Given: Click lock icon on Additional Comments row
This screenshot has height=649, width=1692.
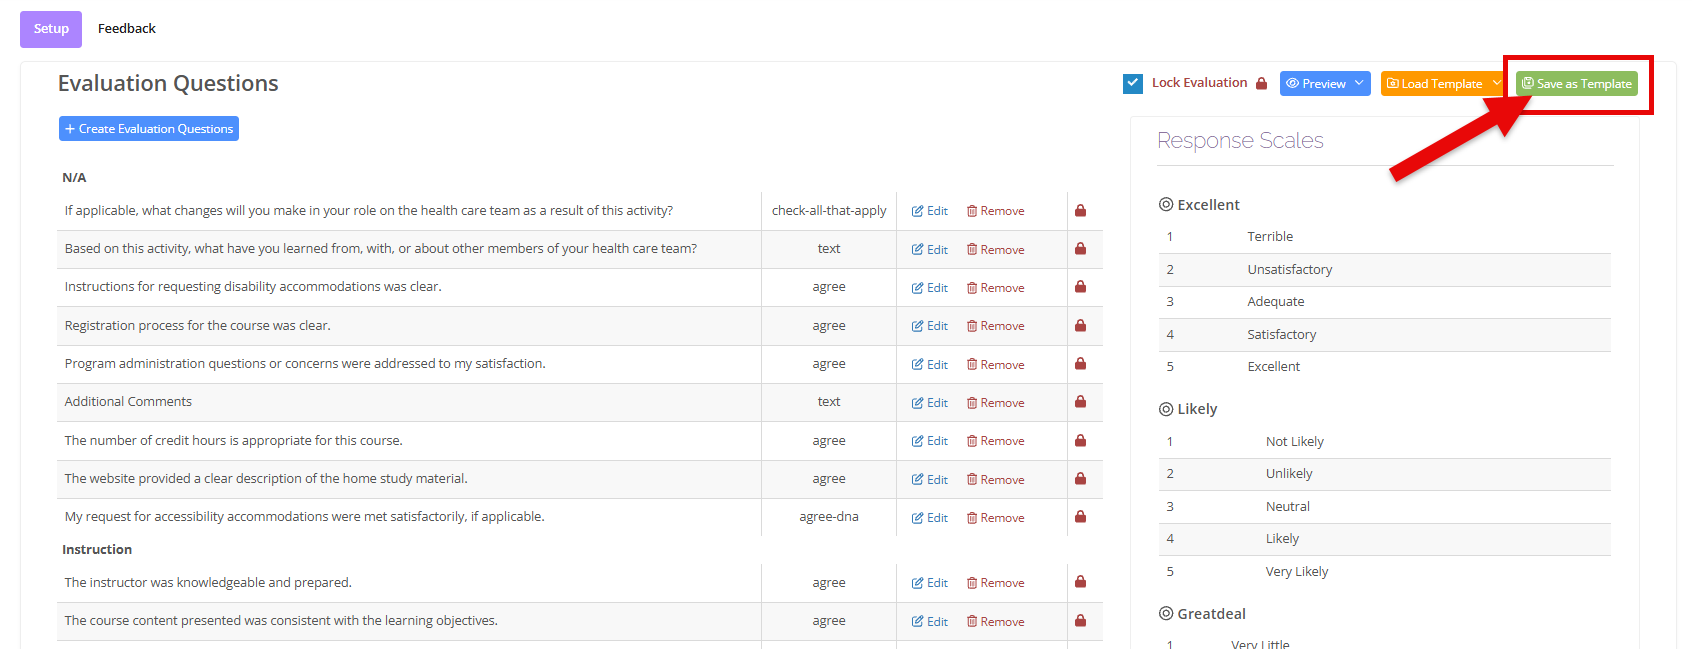Looking at the screenshot, I should [x=1081, y=402].
